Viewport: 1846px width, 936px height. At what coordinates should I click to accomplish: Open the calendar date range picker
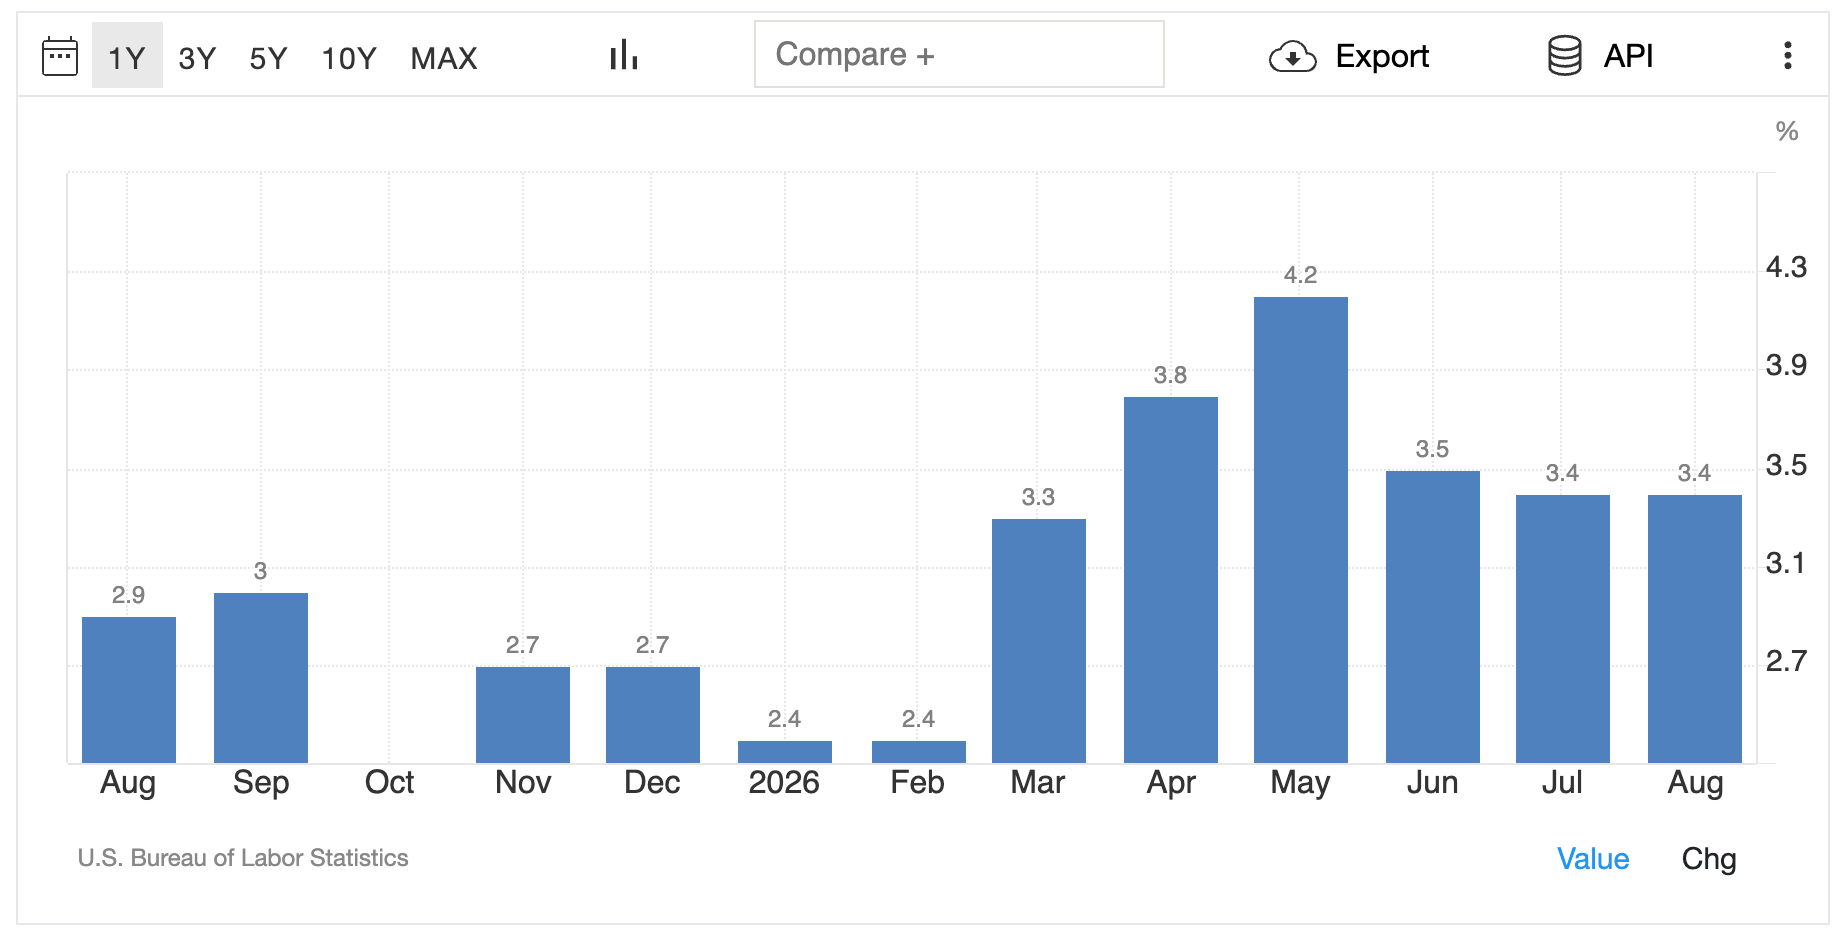coord(60,56)
